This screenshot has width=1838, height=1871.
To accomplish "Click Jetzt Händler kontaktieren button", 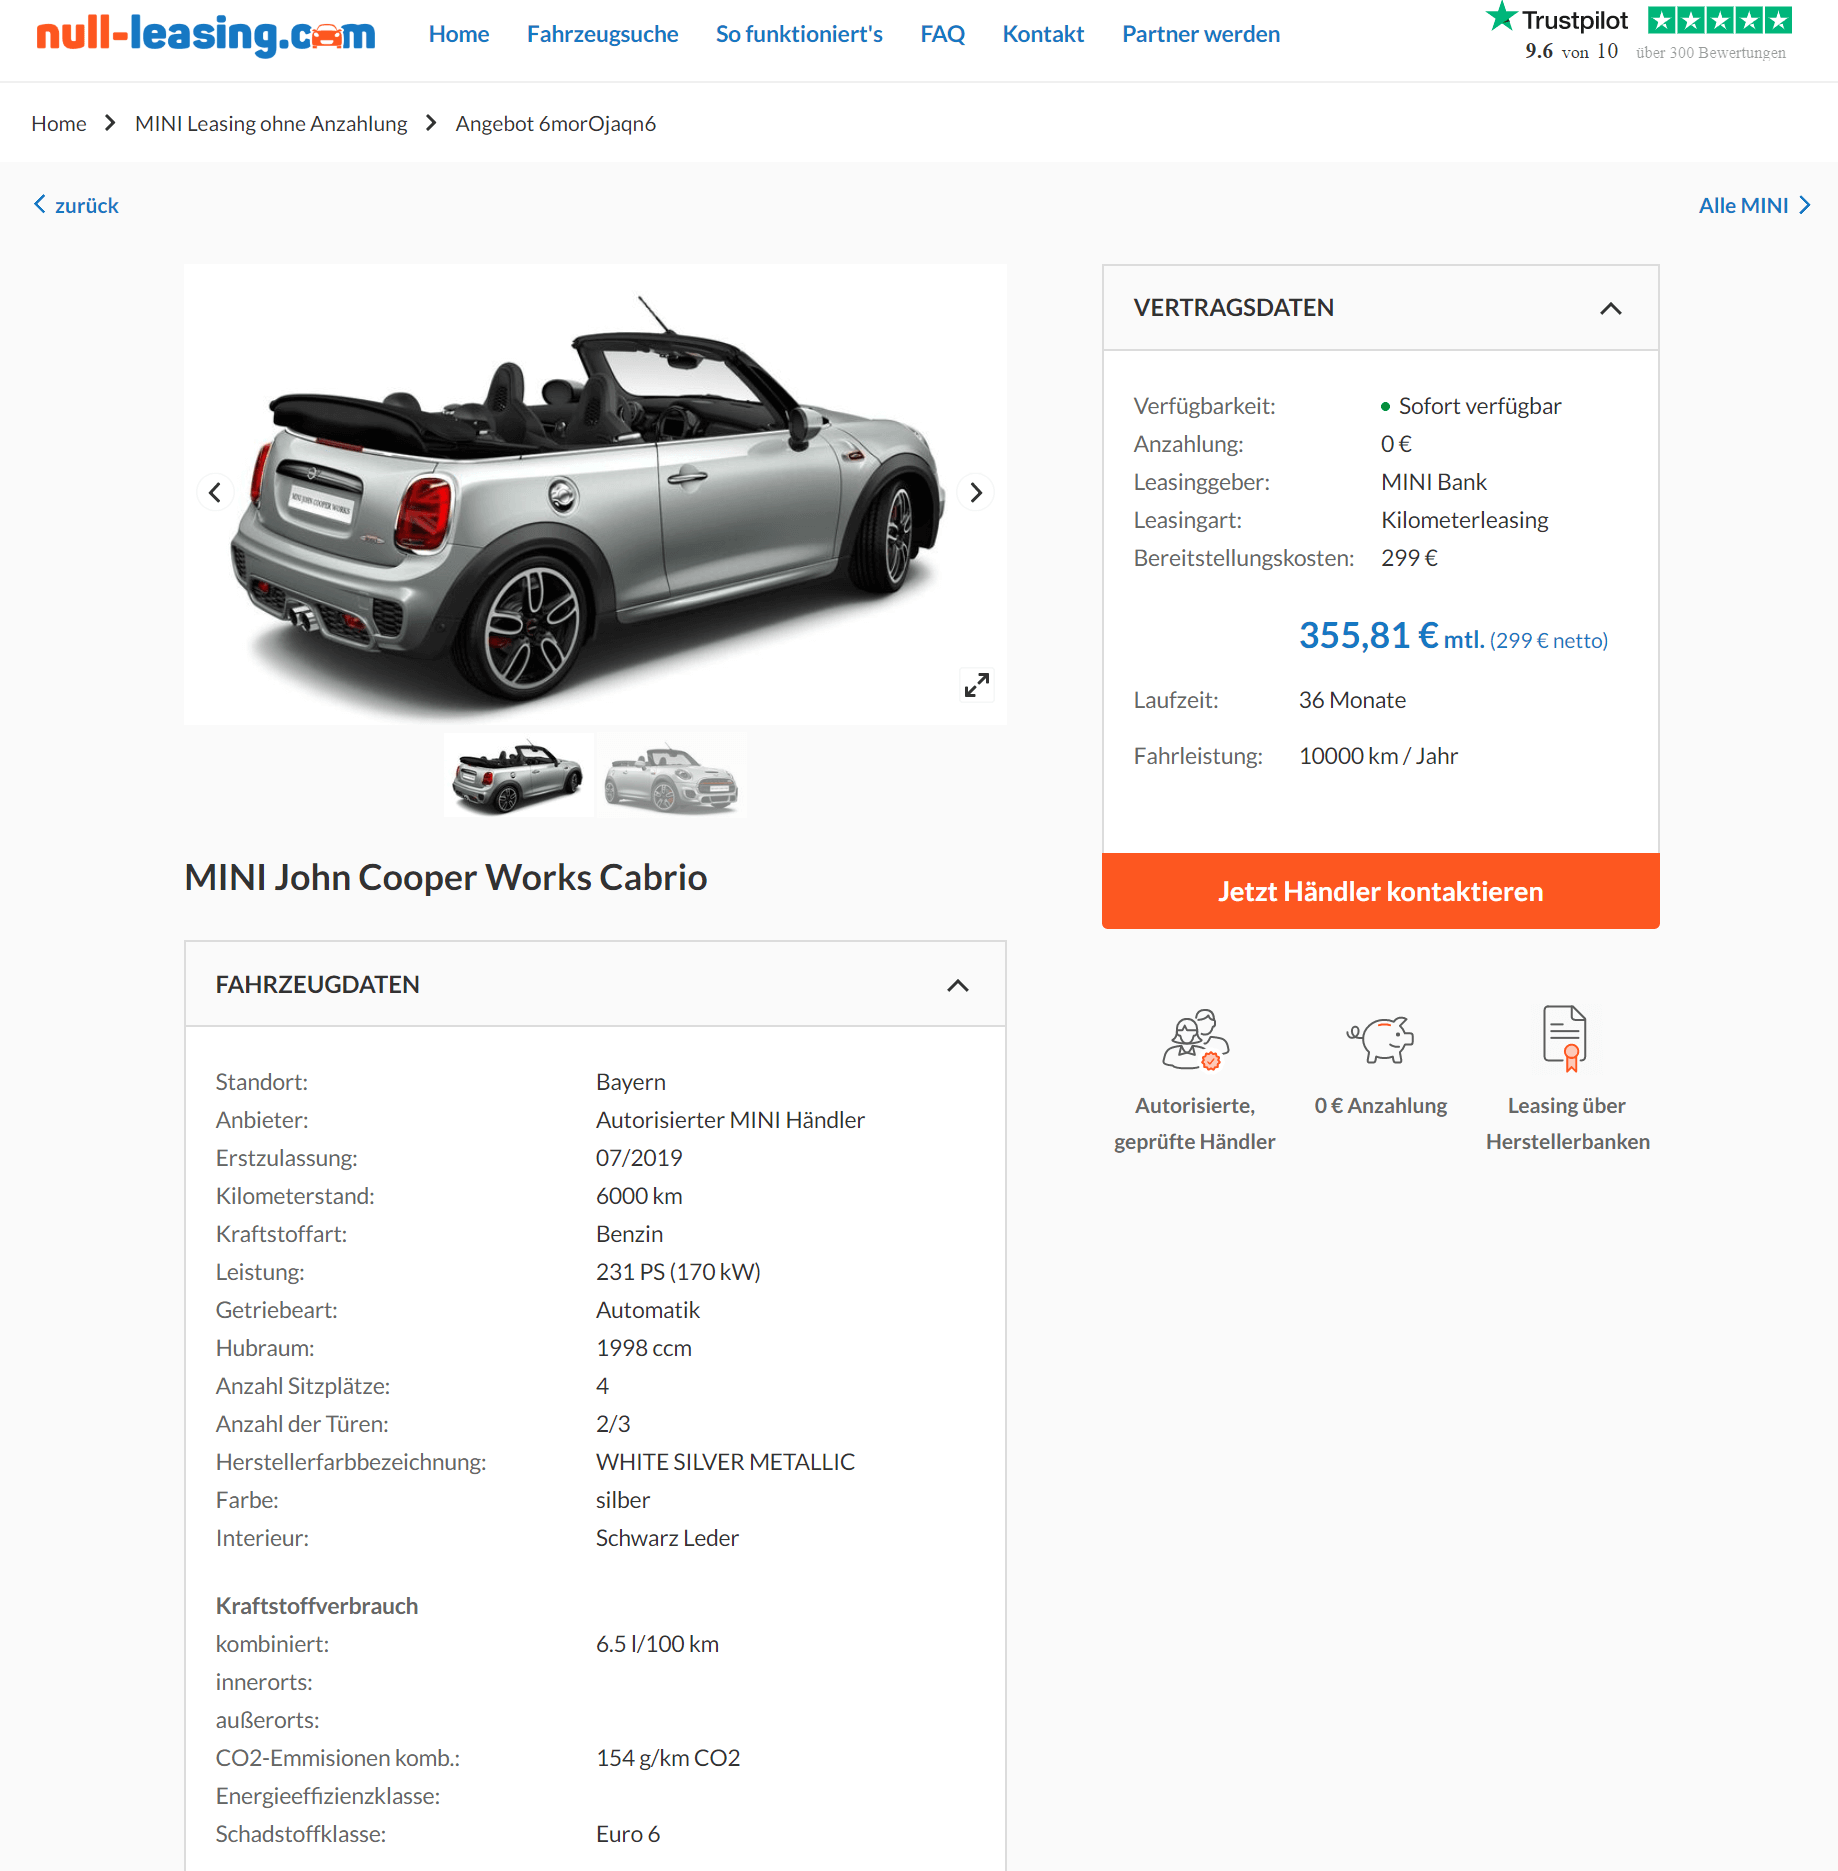I will 1380,891.
